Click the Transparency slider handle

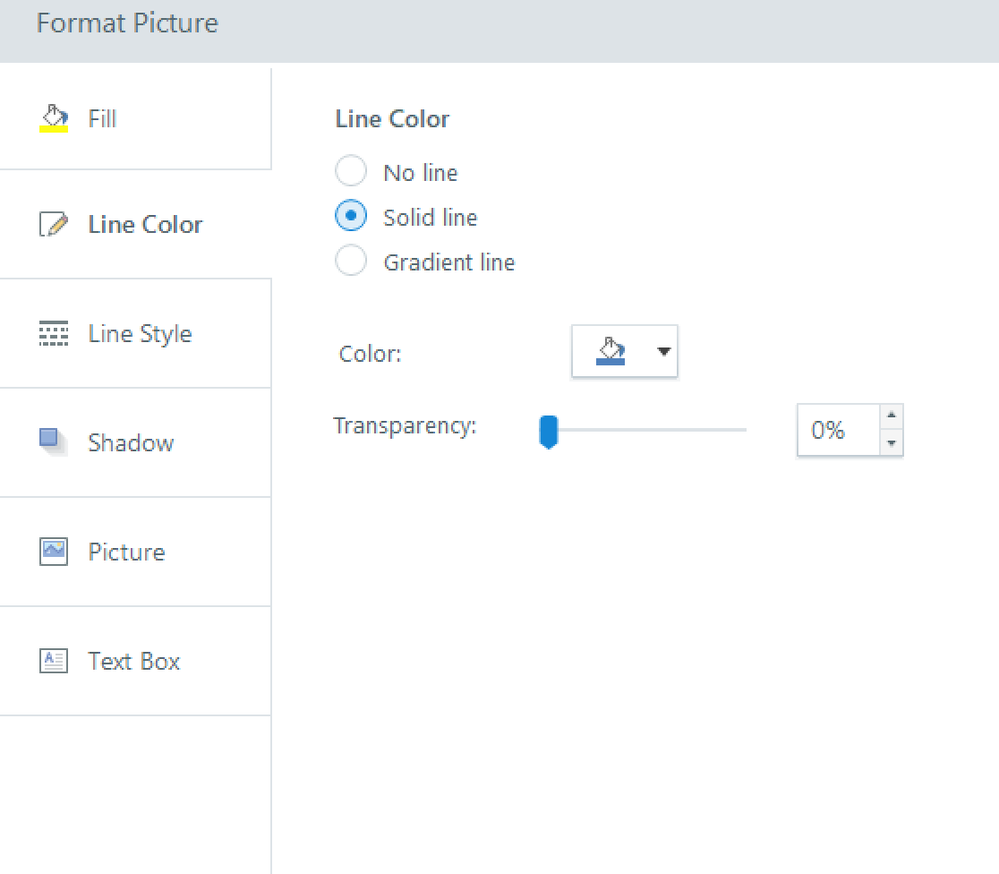pyautogui.click(x=548, y=432)
